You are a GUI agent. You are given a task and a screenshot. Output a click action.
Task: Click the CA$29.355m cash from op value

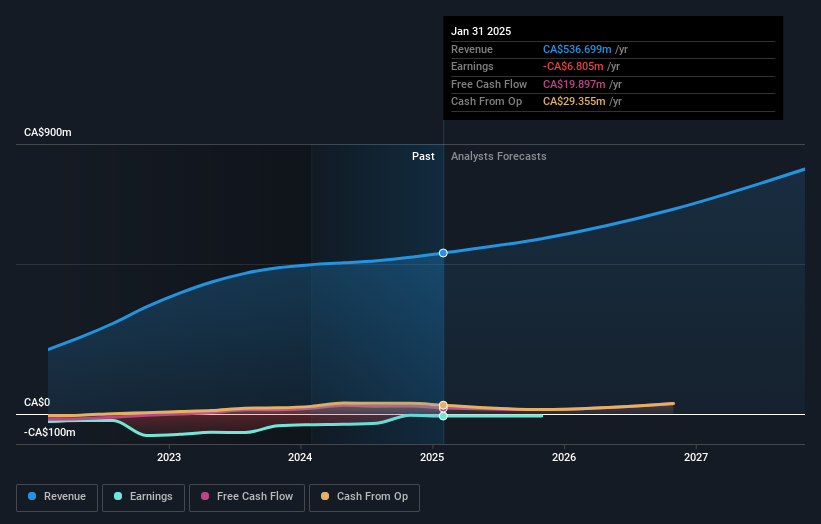[574, 102]
